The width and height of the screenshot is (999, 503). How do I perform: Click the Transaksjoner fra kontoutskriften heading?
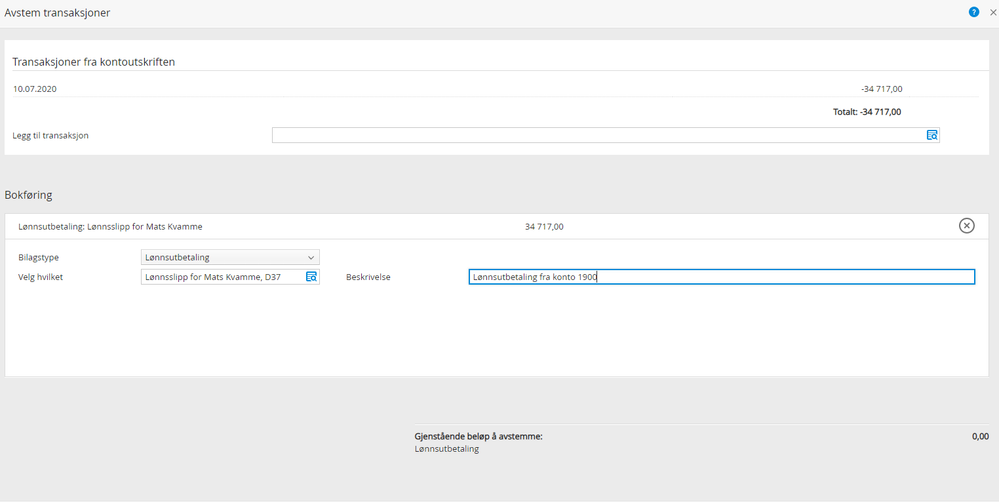click(94, 62)
